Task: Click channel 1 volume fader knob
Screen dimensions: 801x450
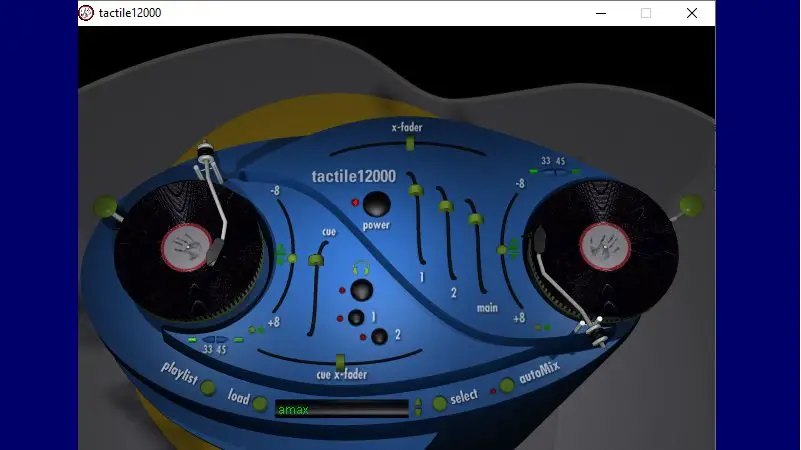Action: pos(416,191)
